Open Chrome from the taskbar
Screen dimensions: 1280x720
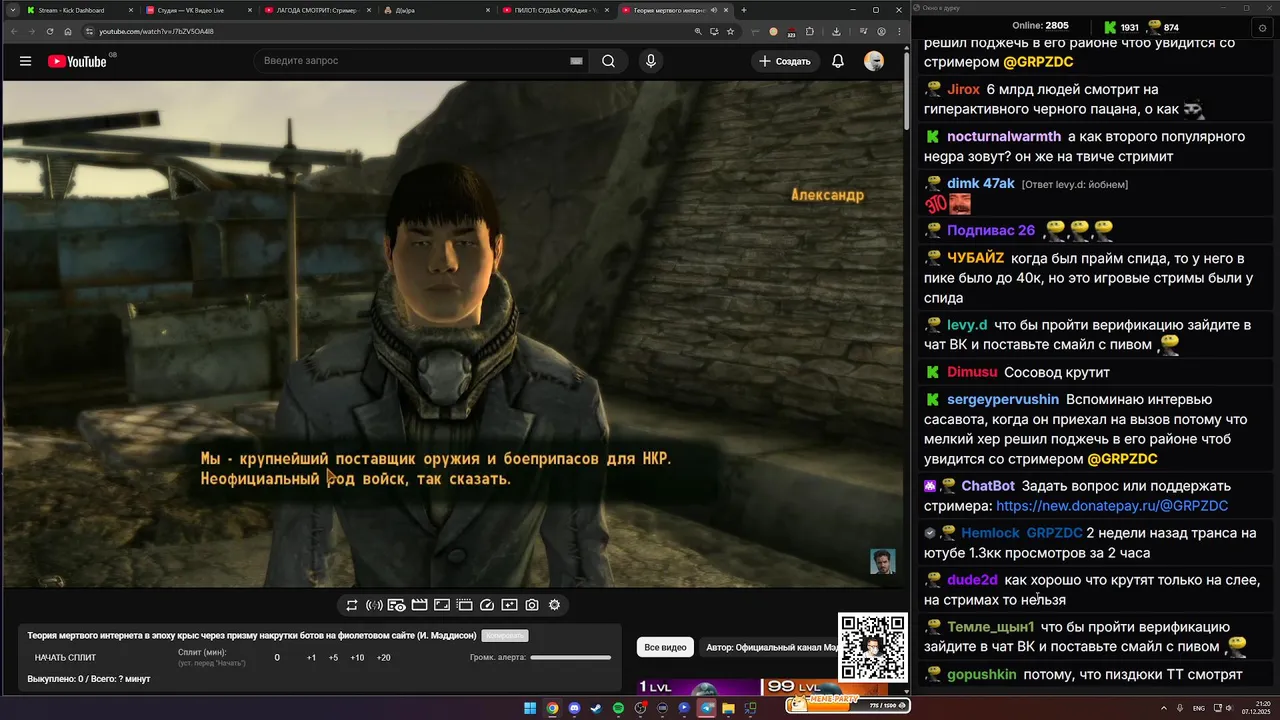tap(552, 708)
